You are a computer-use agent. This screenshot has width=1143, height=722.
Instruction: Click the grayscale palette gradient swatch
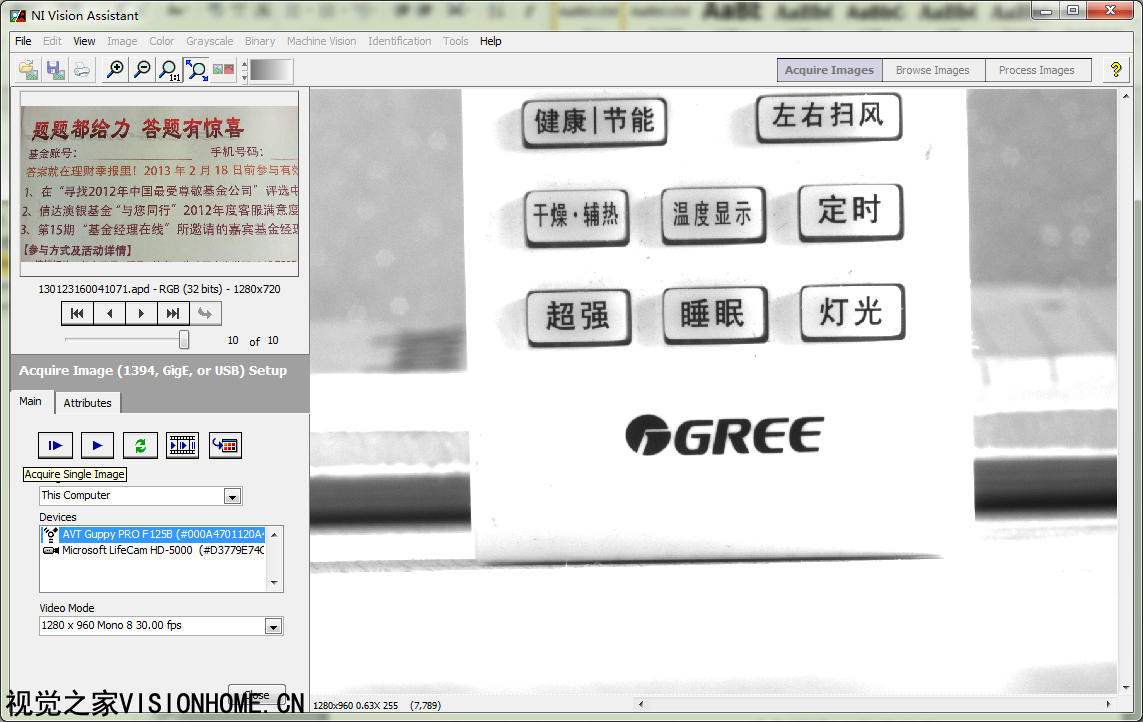coord(270,70)
